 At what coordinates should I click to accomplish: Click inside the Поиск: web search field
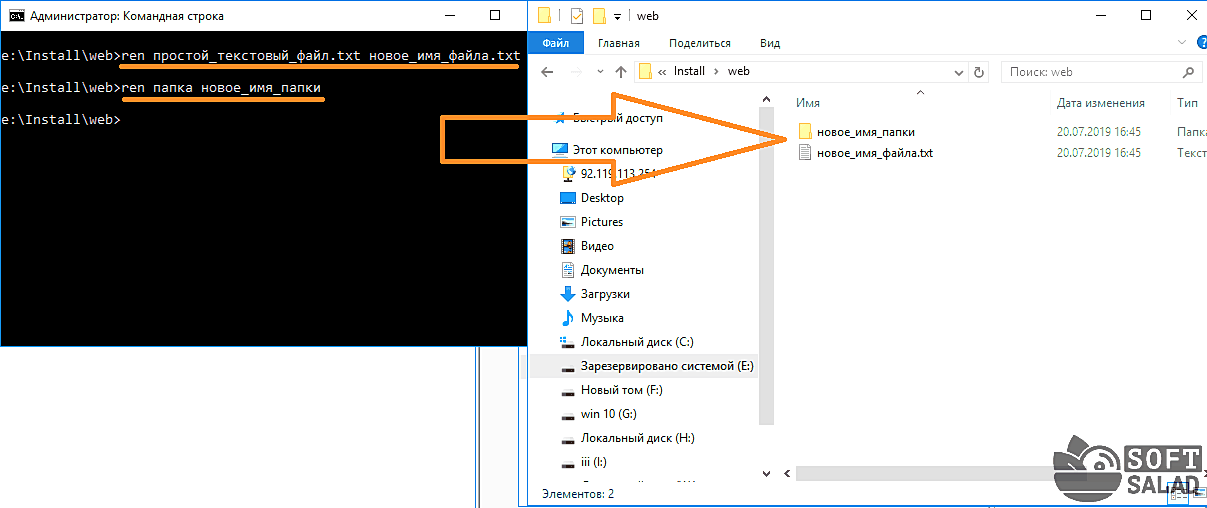click(1090, 72)
